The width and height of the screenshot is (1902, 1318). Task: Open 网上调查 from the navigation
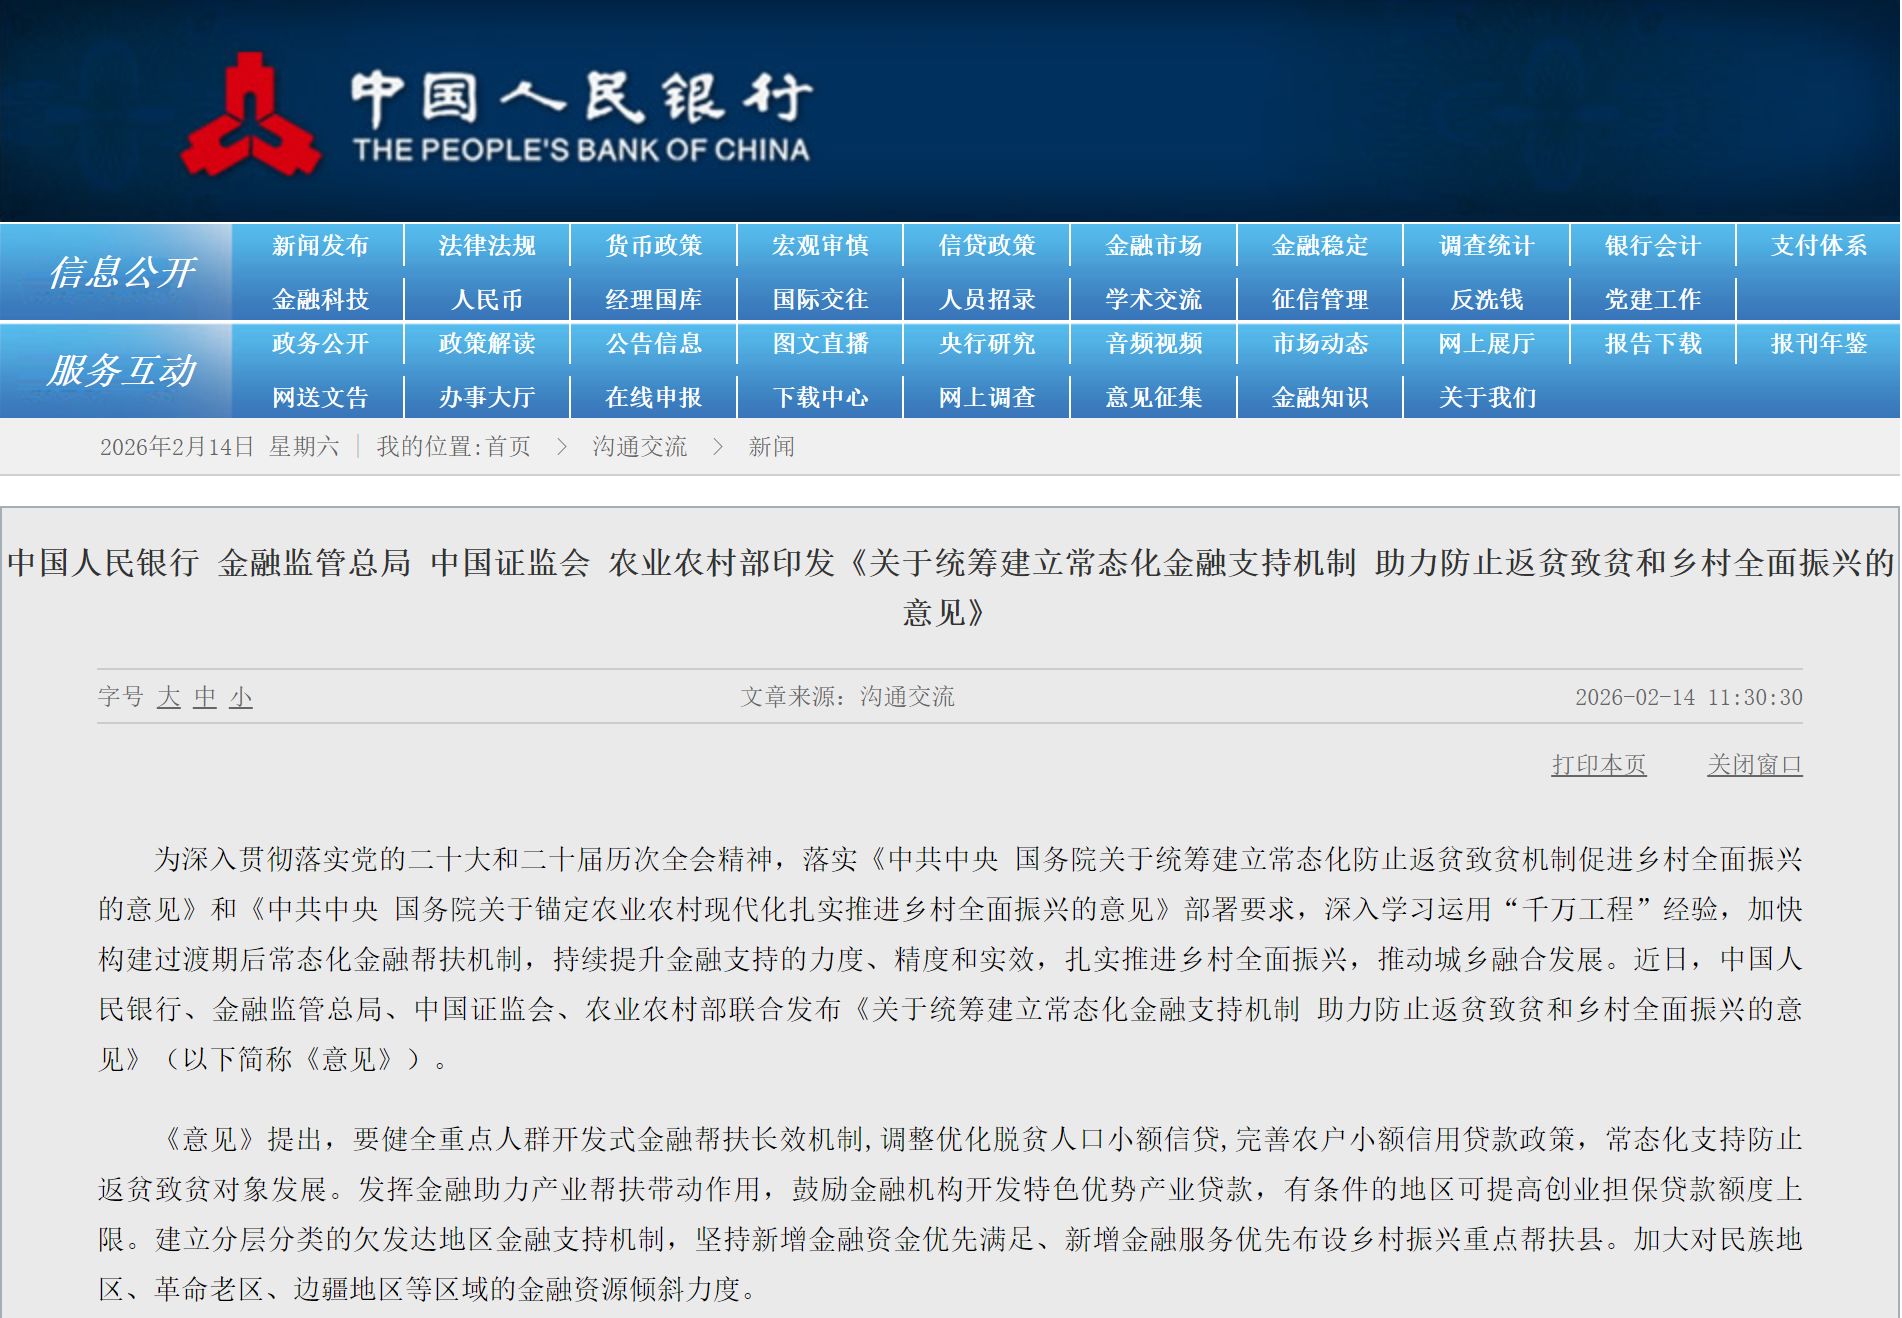coord(986,396)
